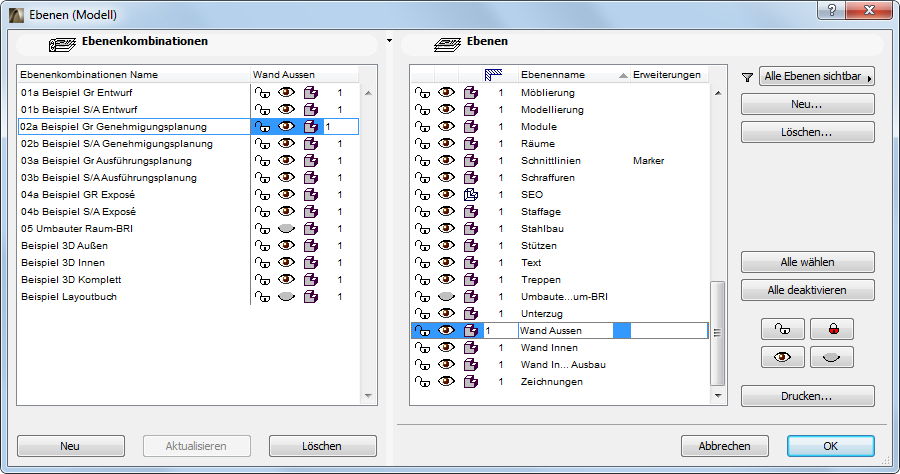900x474 pixels.
Task: Click the Wand Aussen name input field
Action: (x=565, y=331)
